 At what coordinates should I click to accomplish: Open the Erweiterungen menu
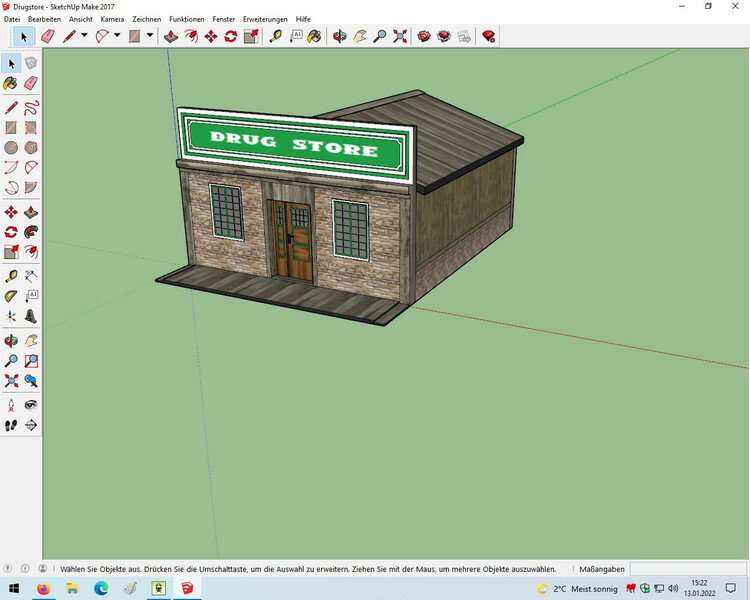click(265, 19)
